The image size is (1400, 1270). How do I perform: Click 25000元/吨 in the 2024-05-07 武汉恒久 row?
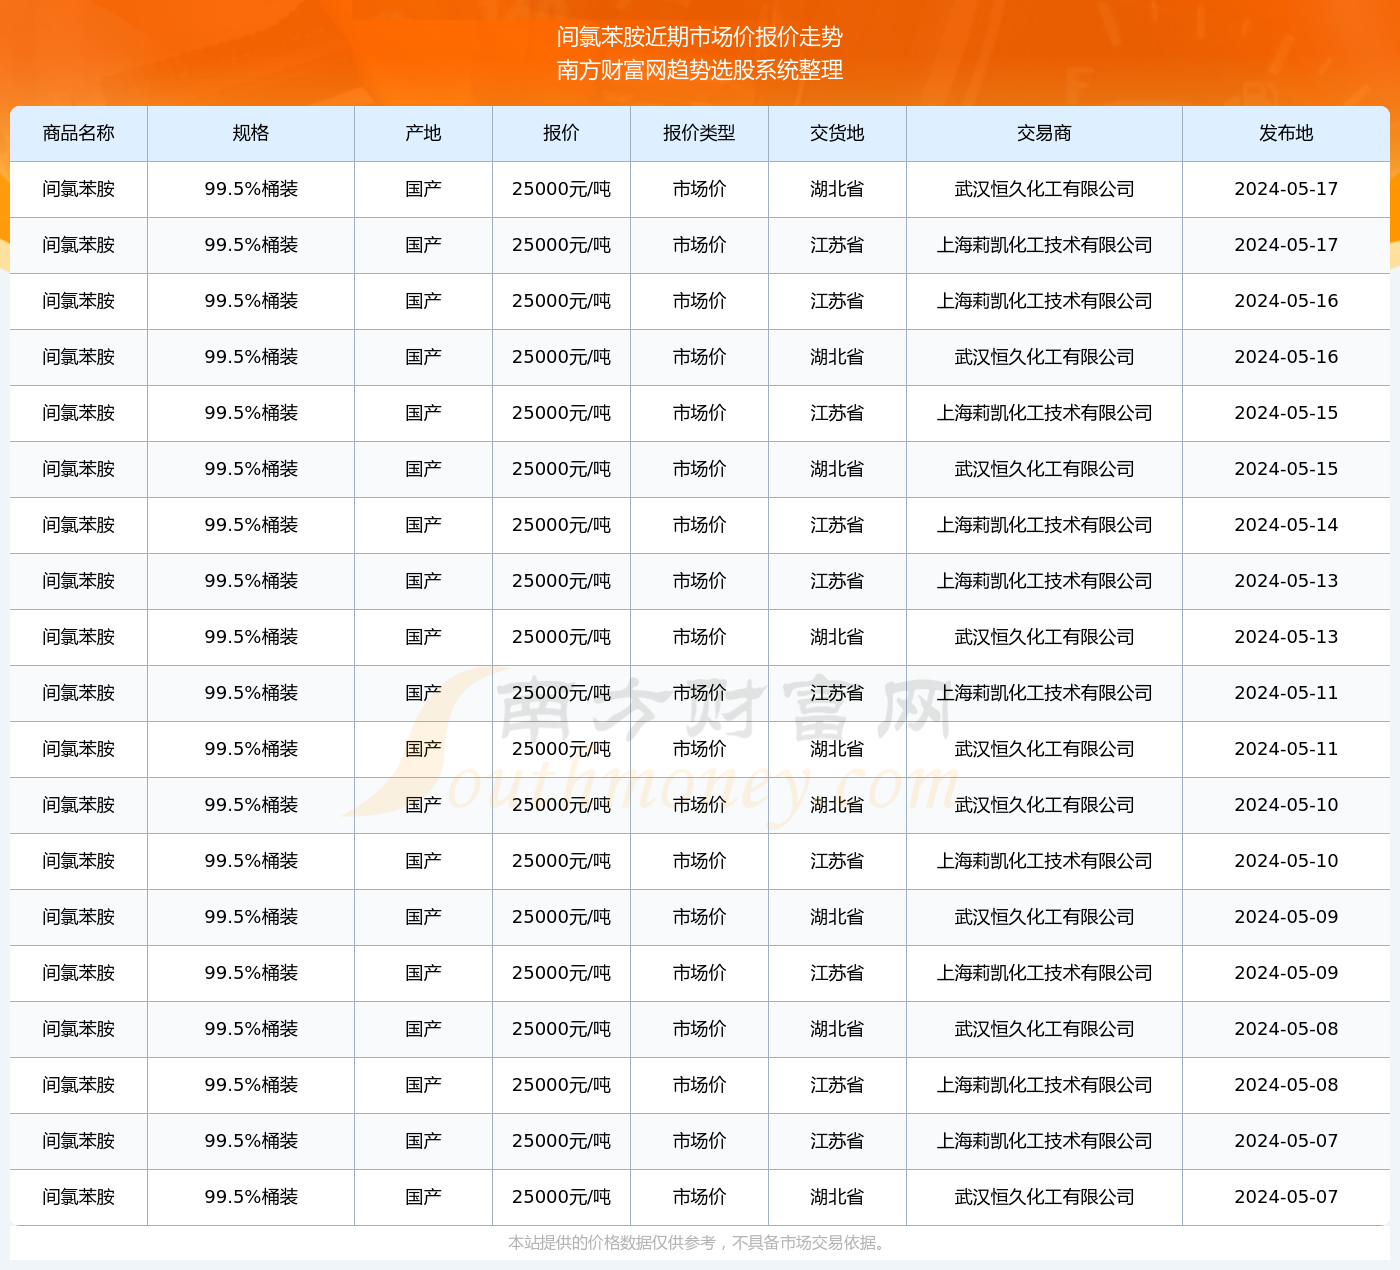[x=562, y=1197]
